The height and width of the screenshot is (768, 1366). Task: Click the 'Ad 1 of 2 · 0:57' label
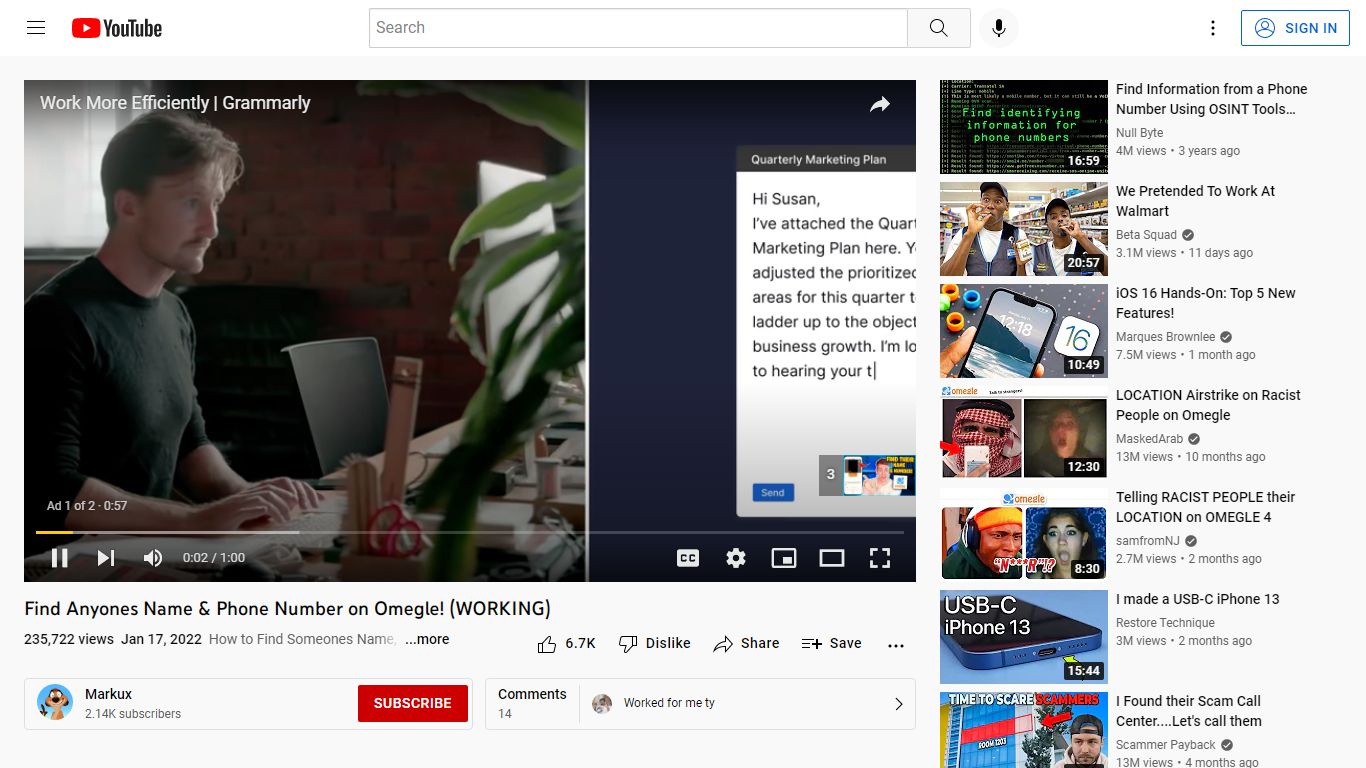pyautogui.click(x=87, y=506)
